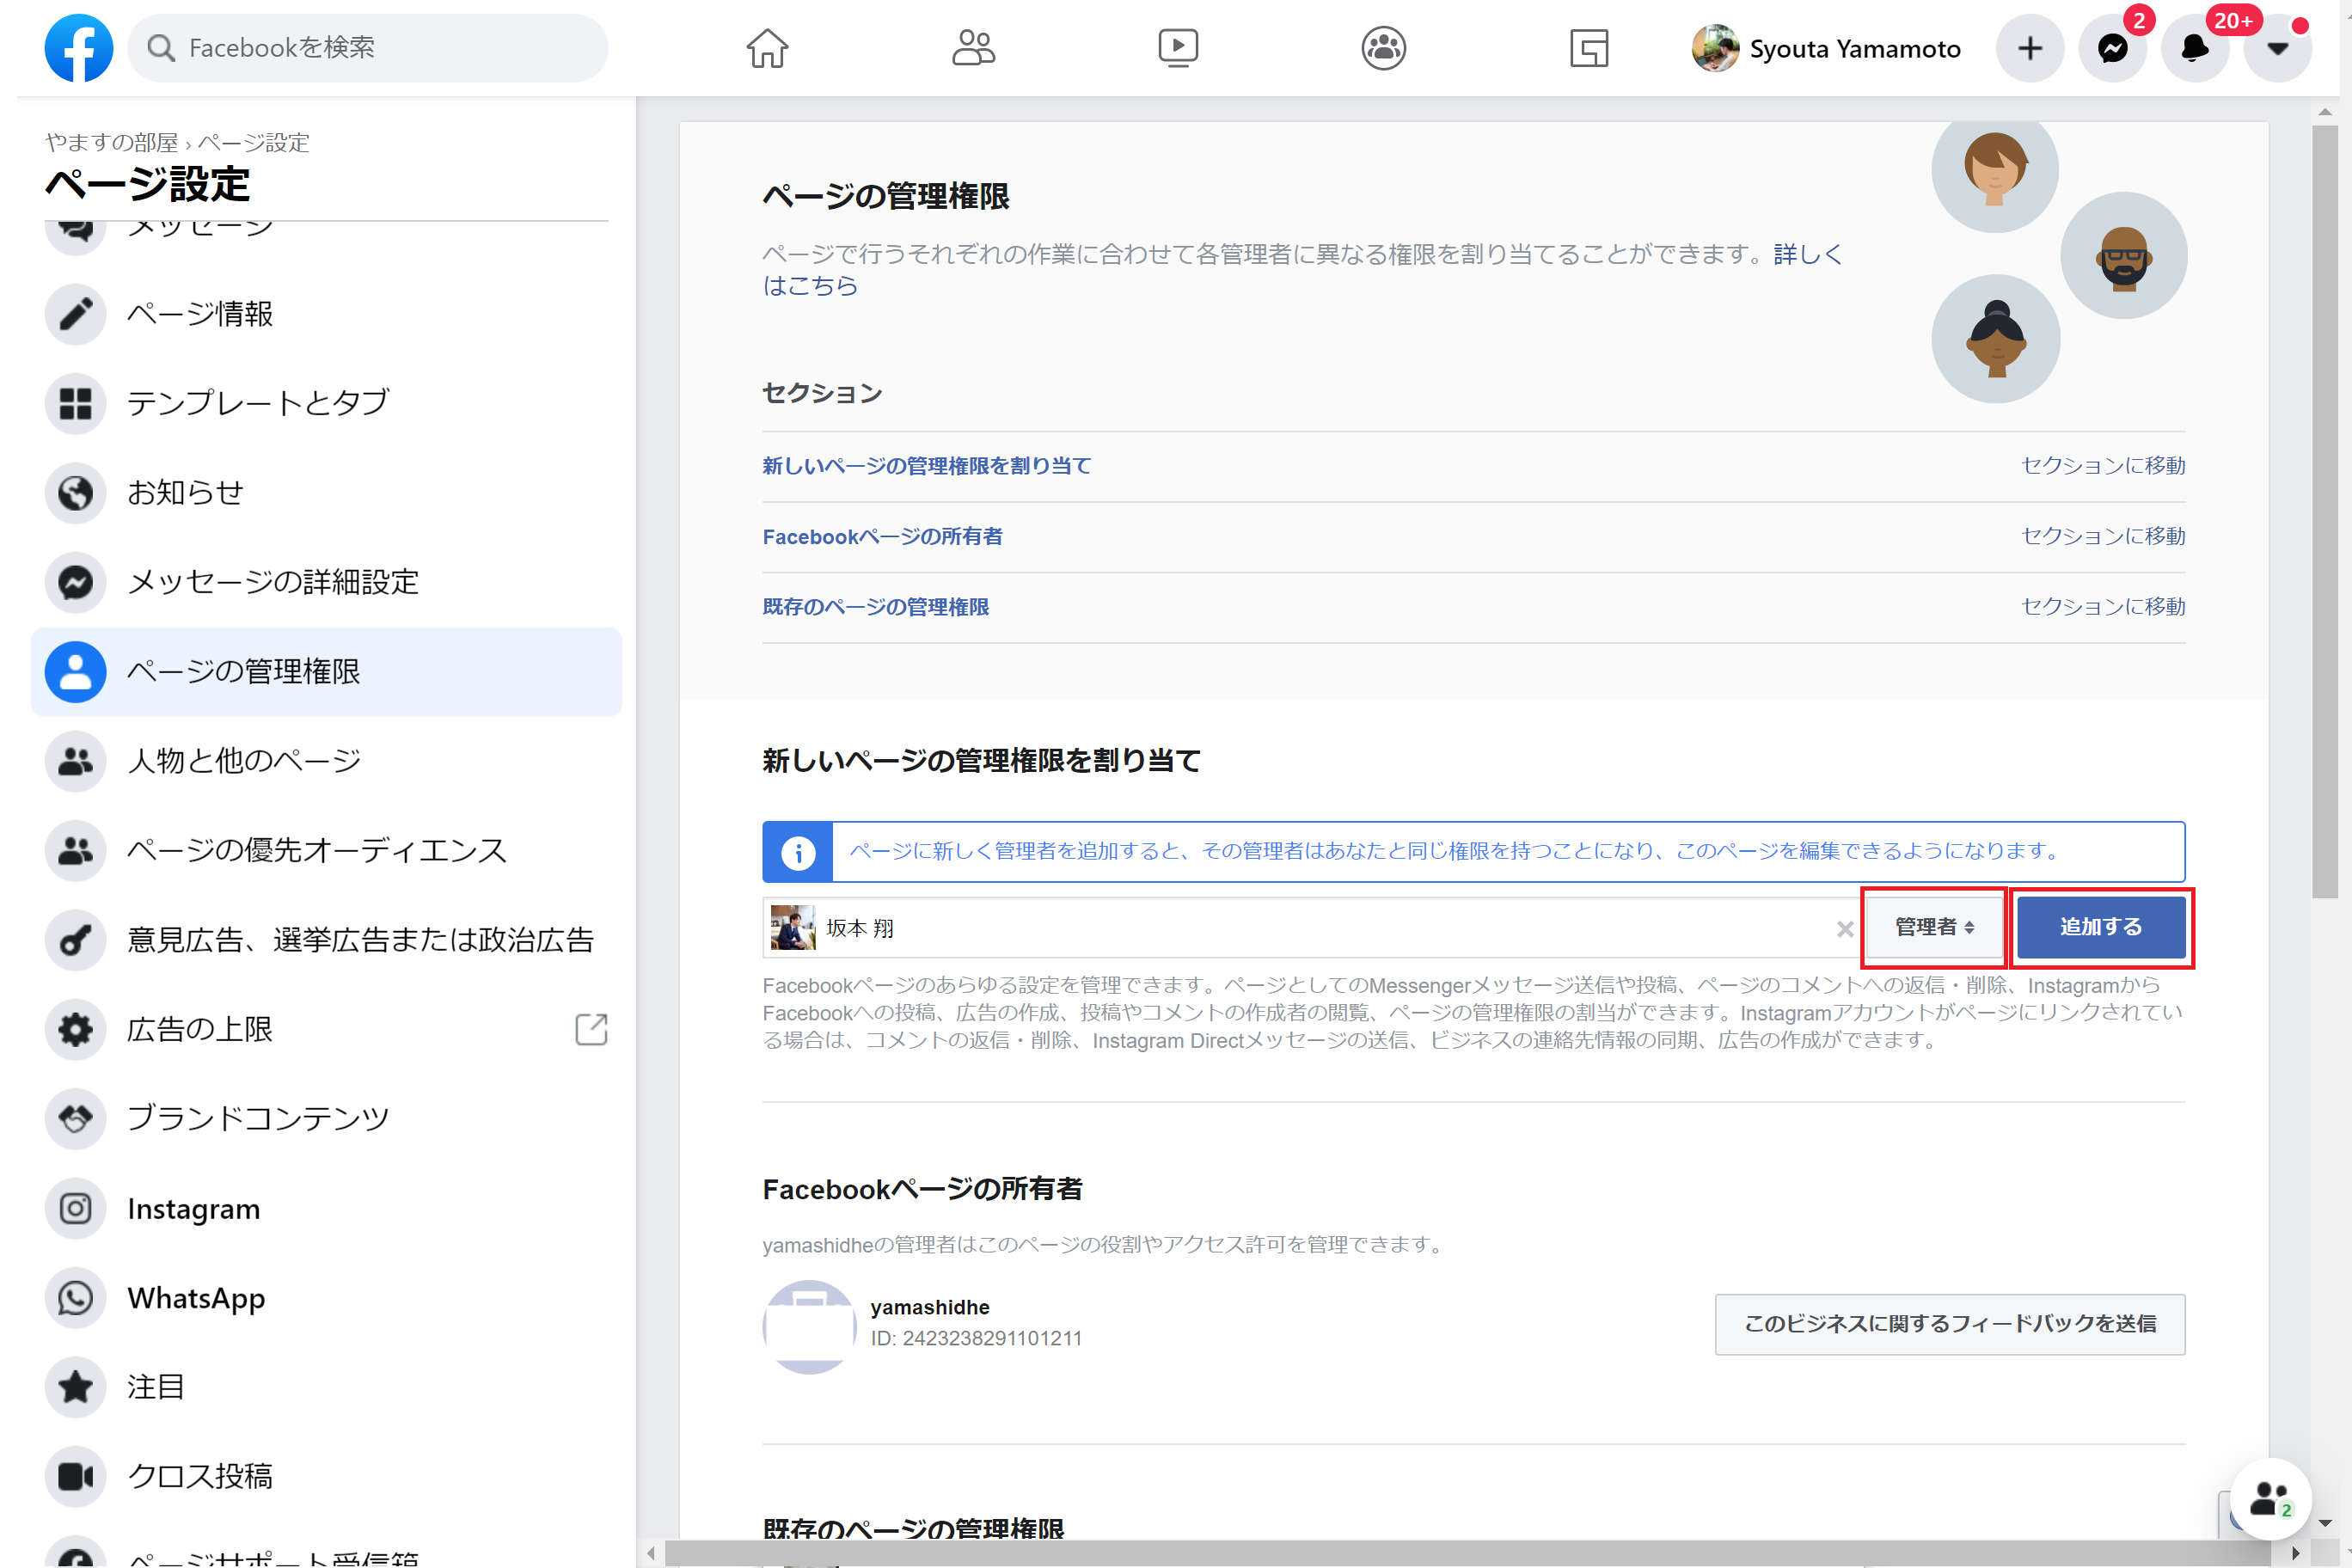Click the scroll down arrow
The image size is (2352, 1568).
click(2324, 1523)
